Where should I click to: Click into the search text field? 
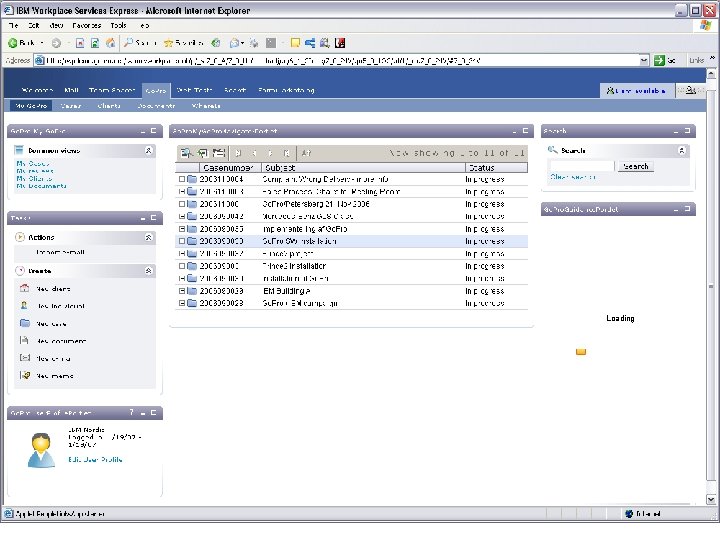click(581, 166)
